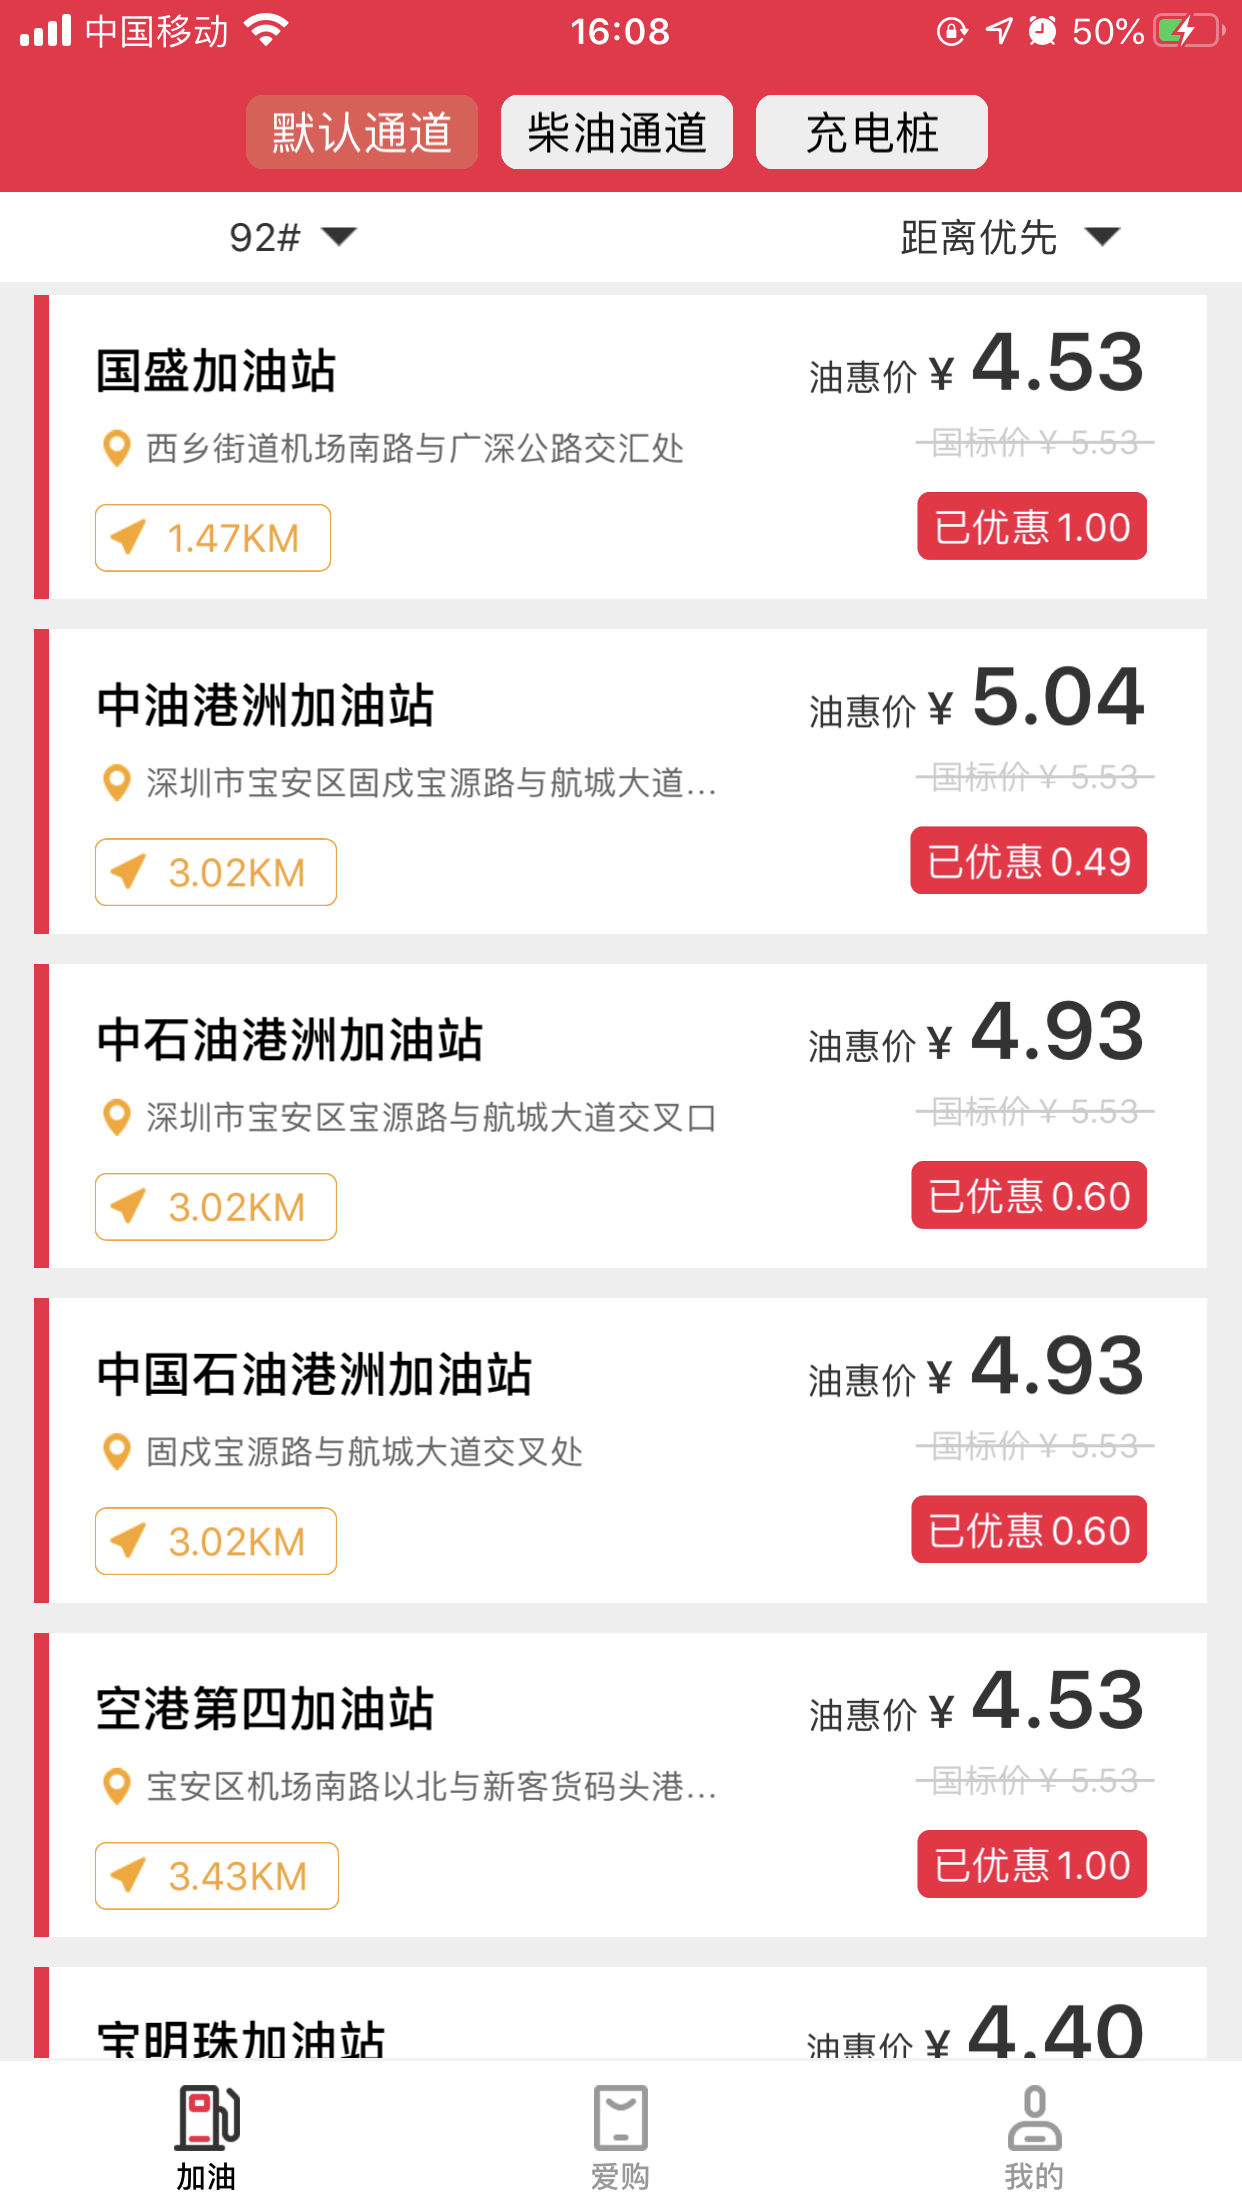Tap navigation arrow on 3.43KM badge
This screenshot has width=1242, height=2208.
(129, 1876)
